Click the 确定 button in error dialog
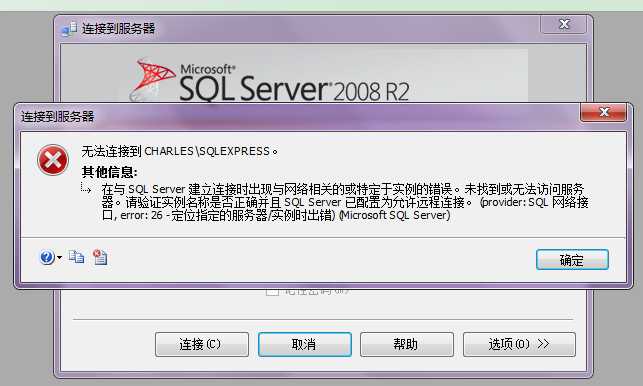Image resolution: width=643 pixels, height=386 pixels. click(x=572, y=260)
